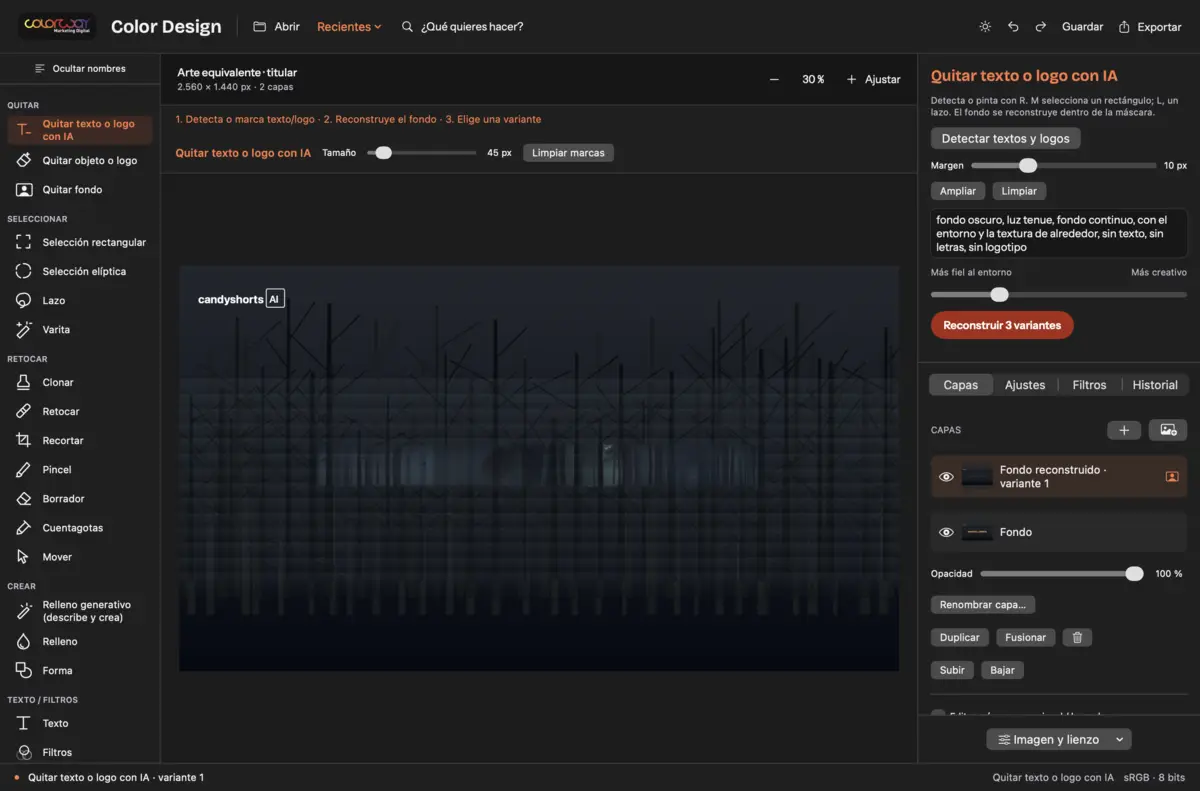Hide the Fondo reconstruido variante 1 layer
Screen dimensions: 1200x791
pyautogui.click(x=946, y=477)
